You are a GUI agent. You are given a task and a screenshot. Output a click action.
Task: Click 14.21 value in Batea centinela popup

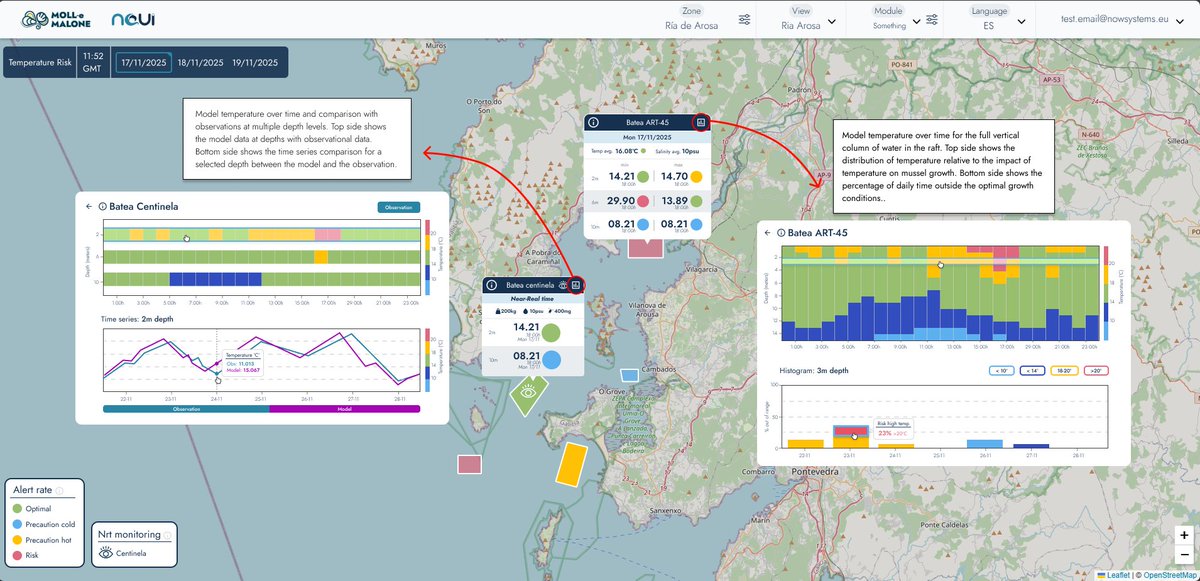pyautogui.click(x=525, y=326)
